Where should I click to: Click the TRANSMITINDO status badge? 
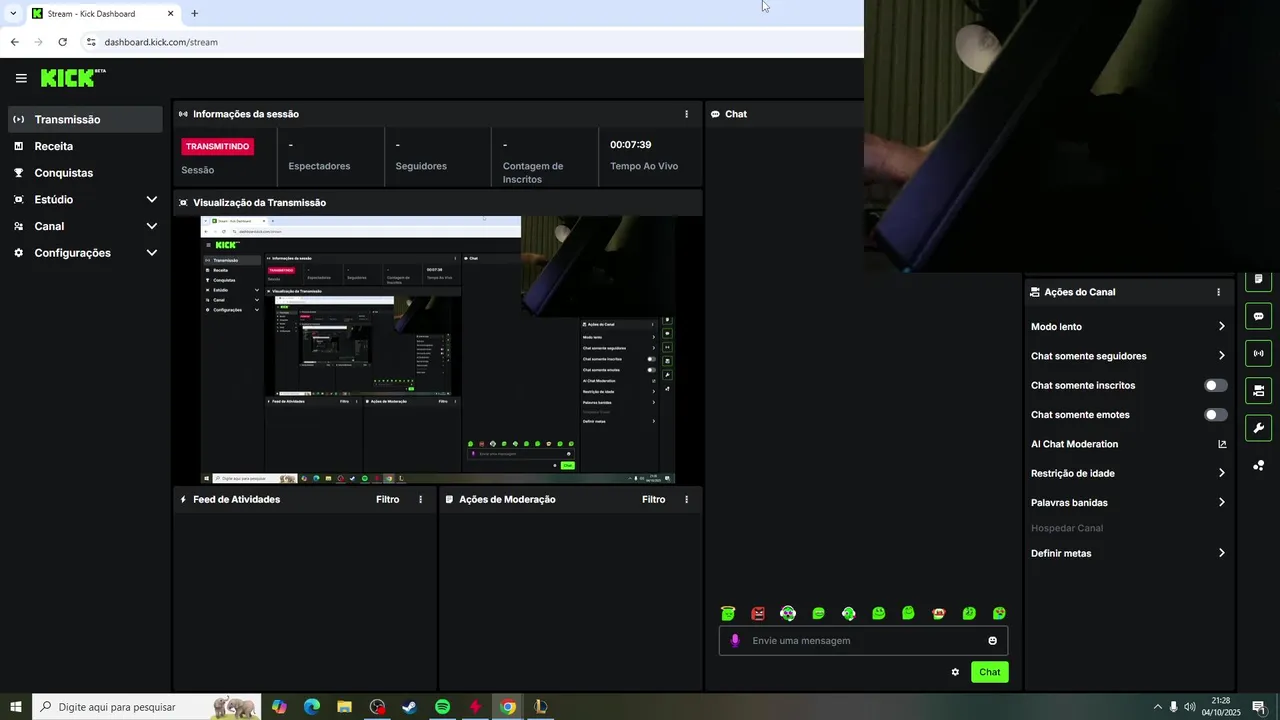217,146
